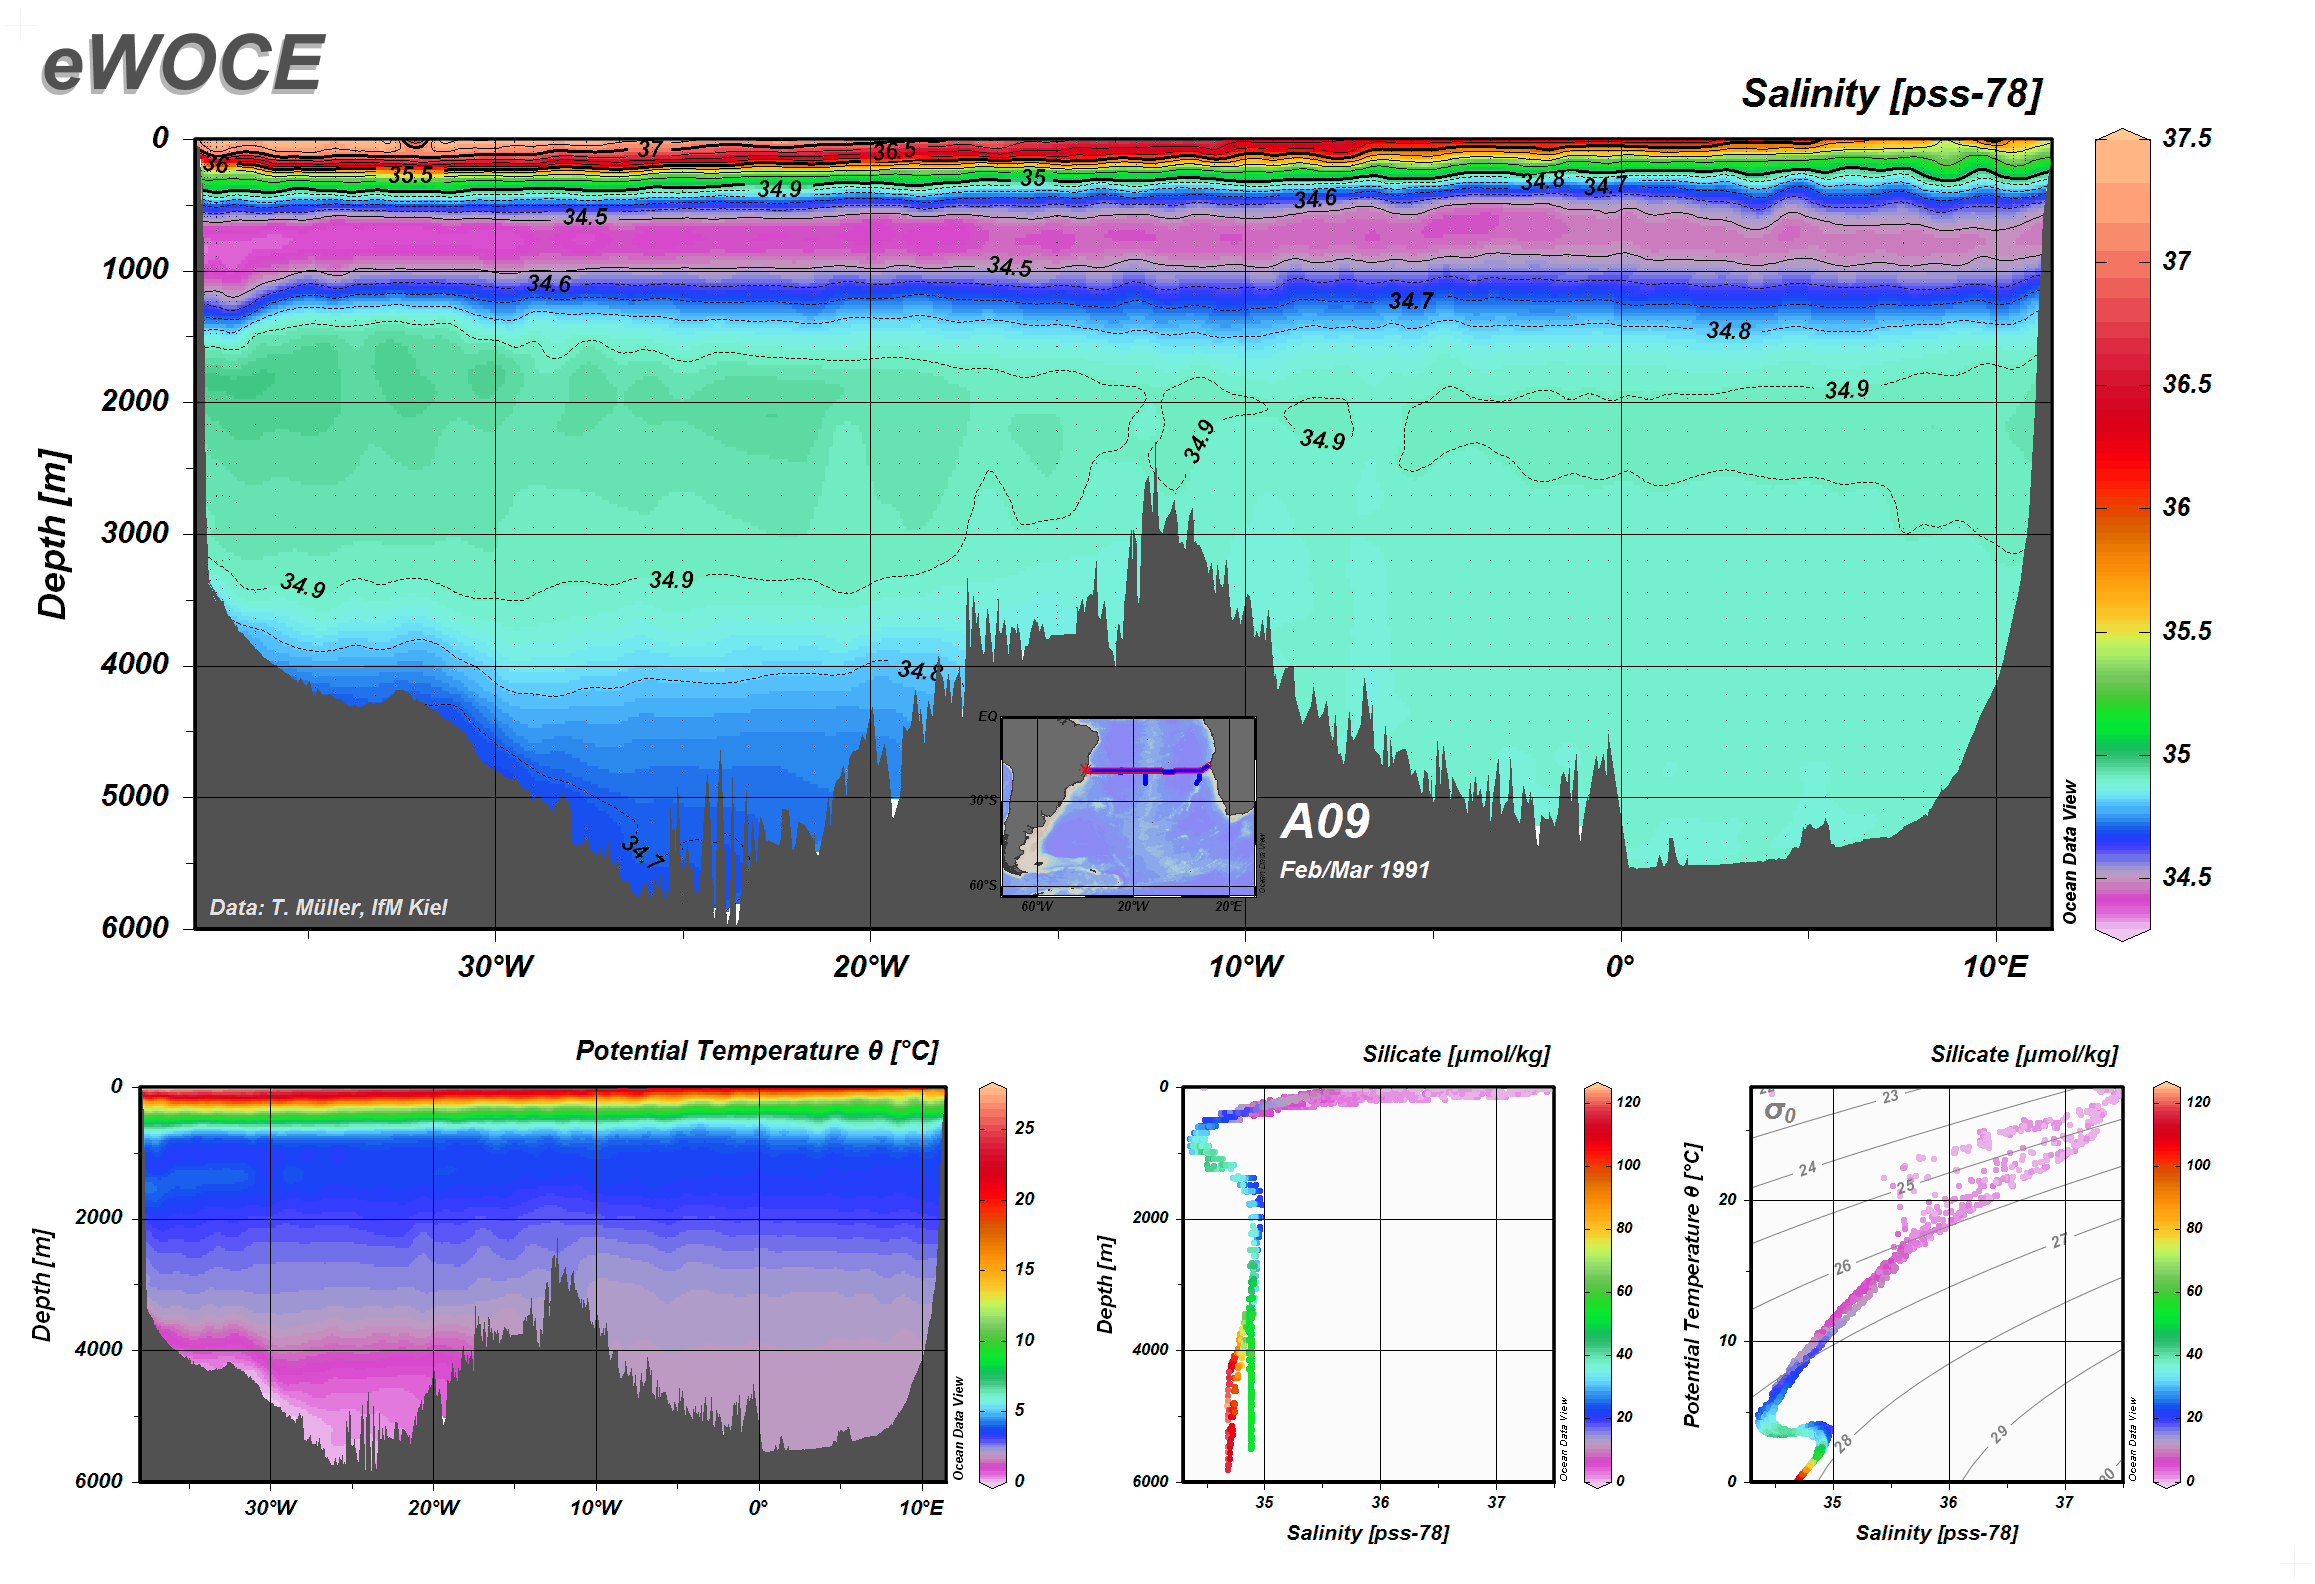Click the temperature section's 'Depth [m]' axis label
Viewport: 2315px width, 1584px height.
point(41,1285)
